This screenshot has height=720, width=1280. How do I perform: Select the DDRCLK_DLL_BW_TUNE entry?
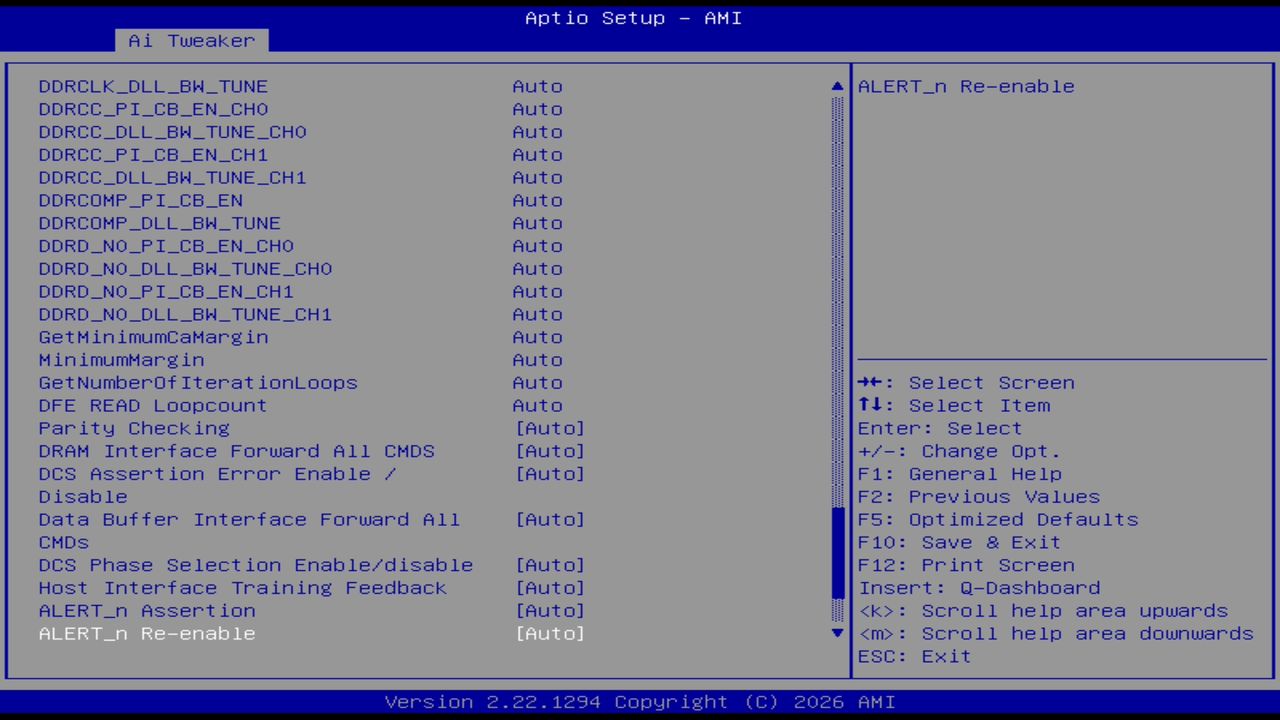tap(152, 86)
